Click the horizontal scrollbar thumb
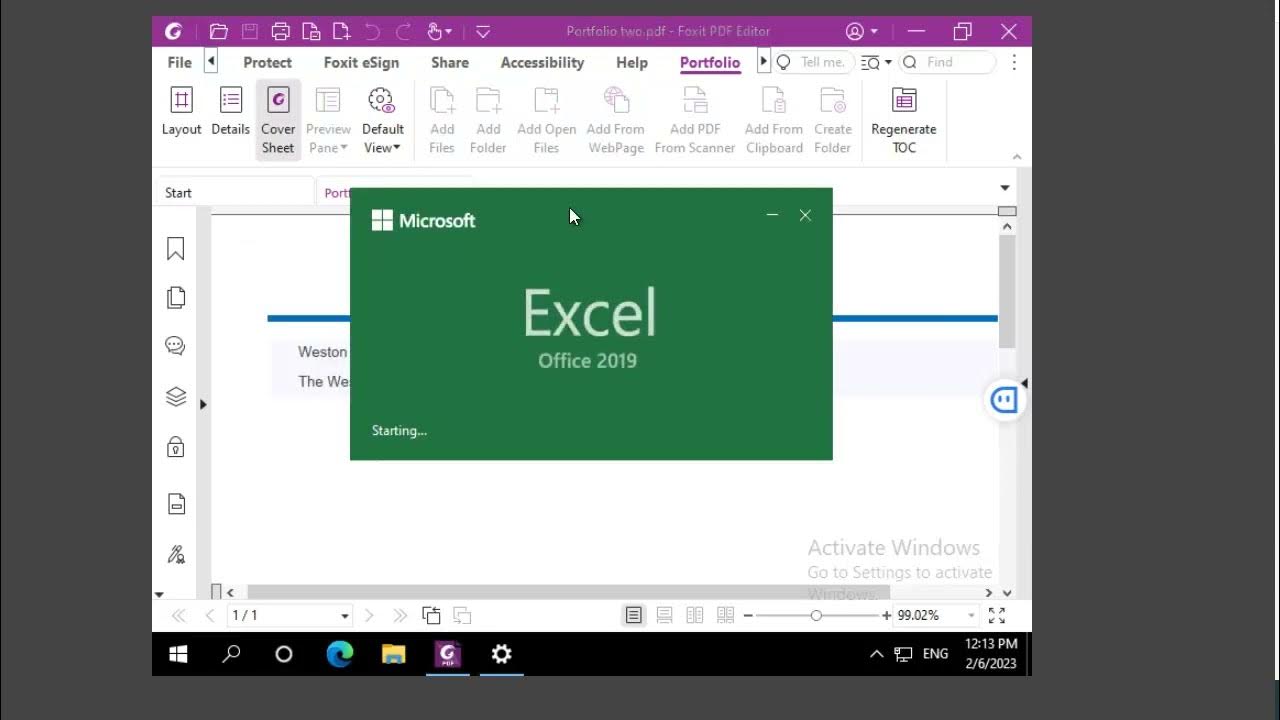Screen dimensions: 1280x720 [569, 593]
